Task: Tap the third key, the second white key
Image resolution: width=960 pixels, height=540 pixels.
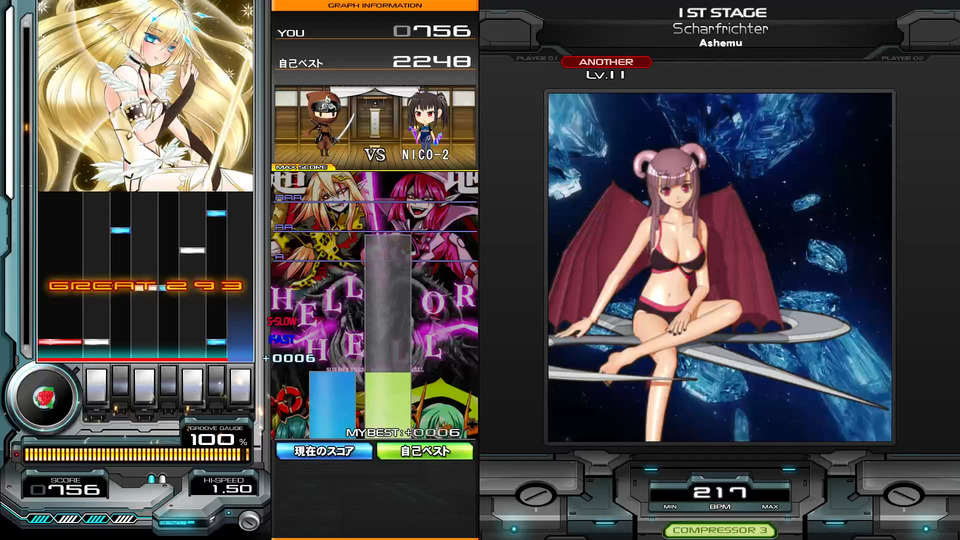Action: [144, 386]
